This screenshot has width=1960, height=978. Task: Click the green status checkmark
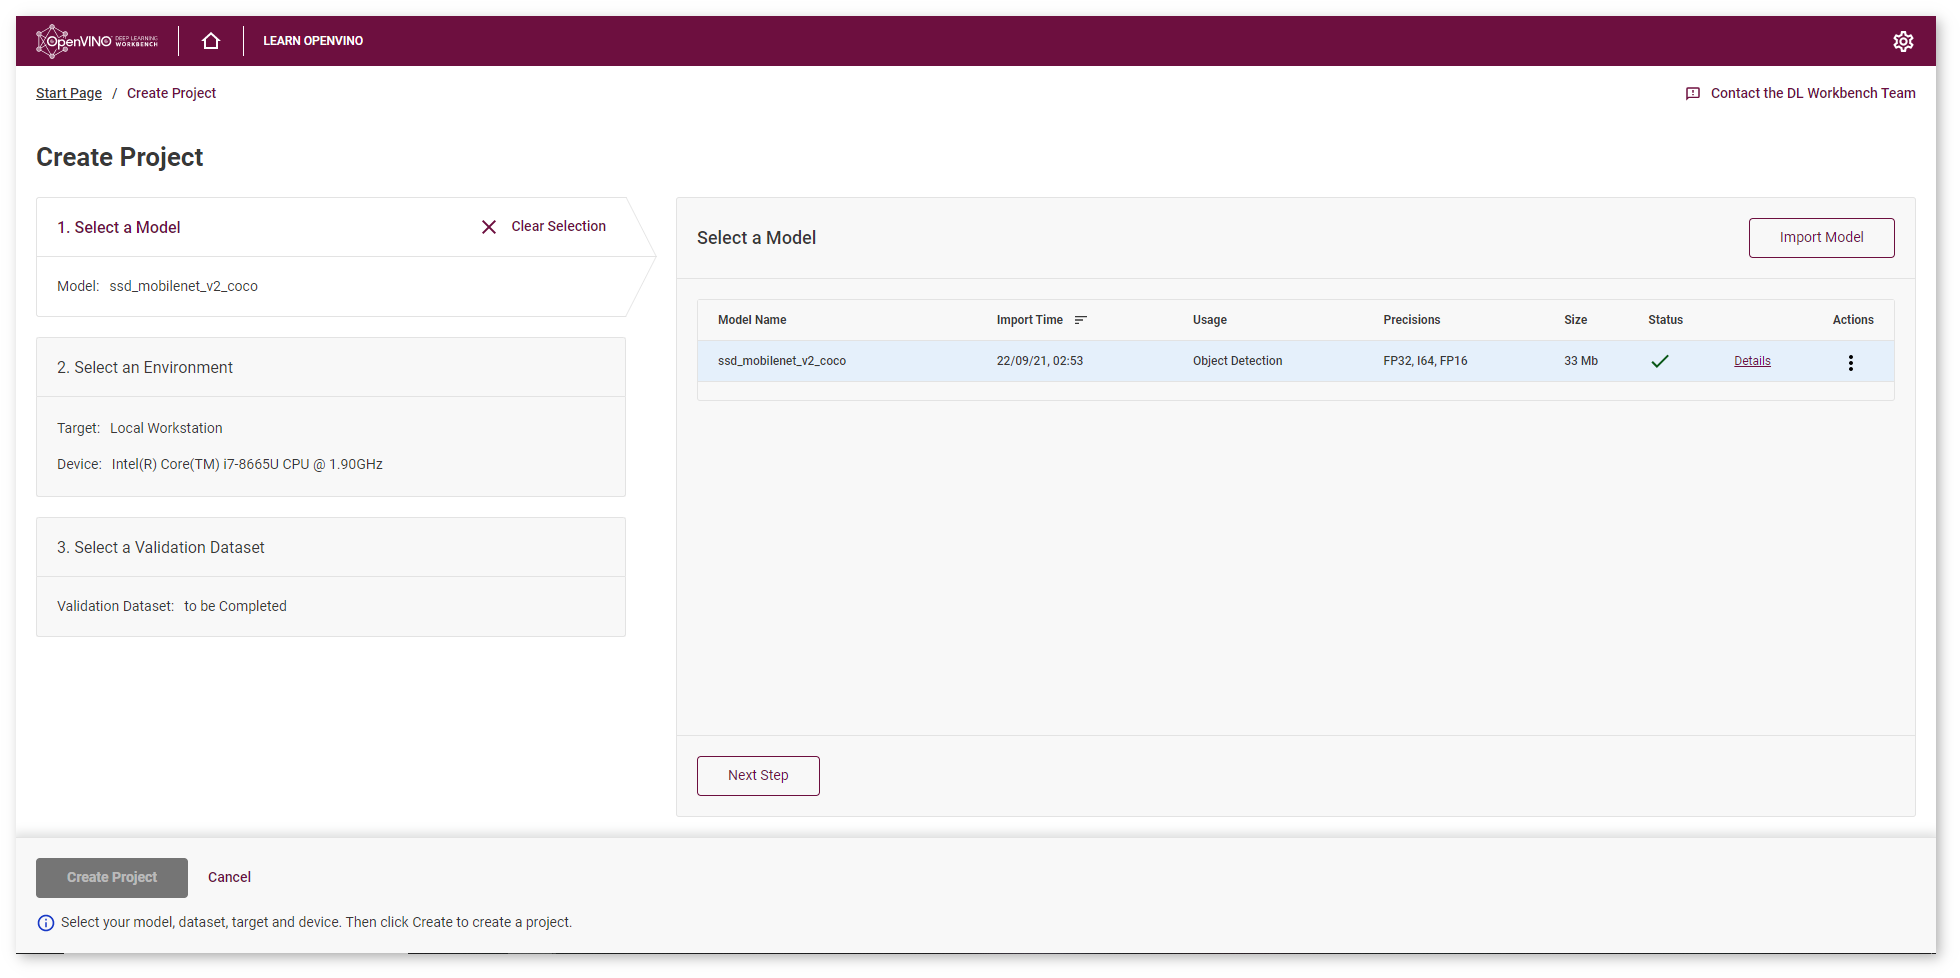(x=1660, y=362)
